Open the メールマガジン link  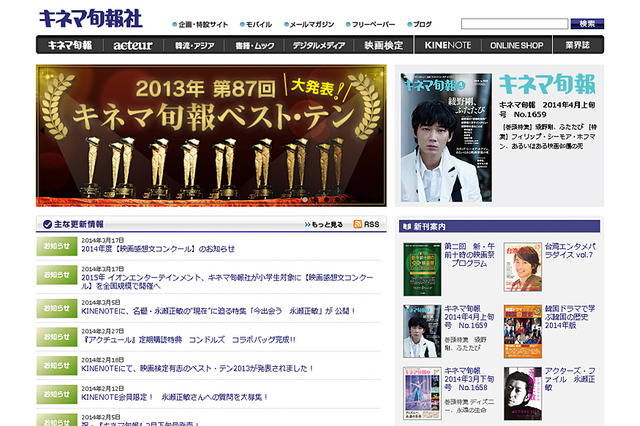click(x=309, y=24)
